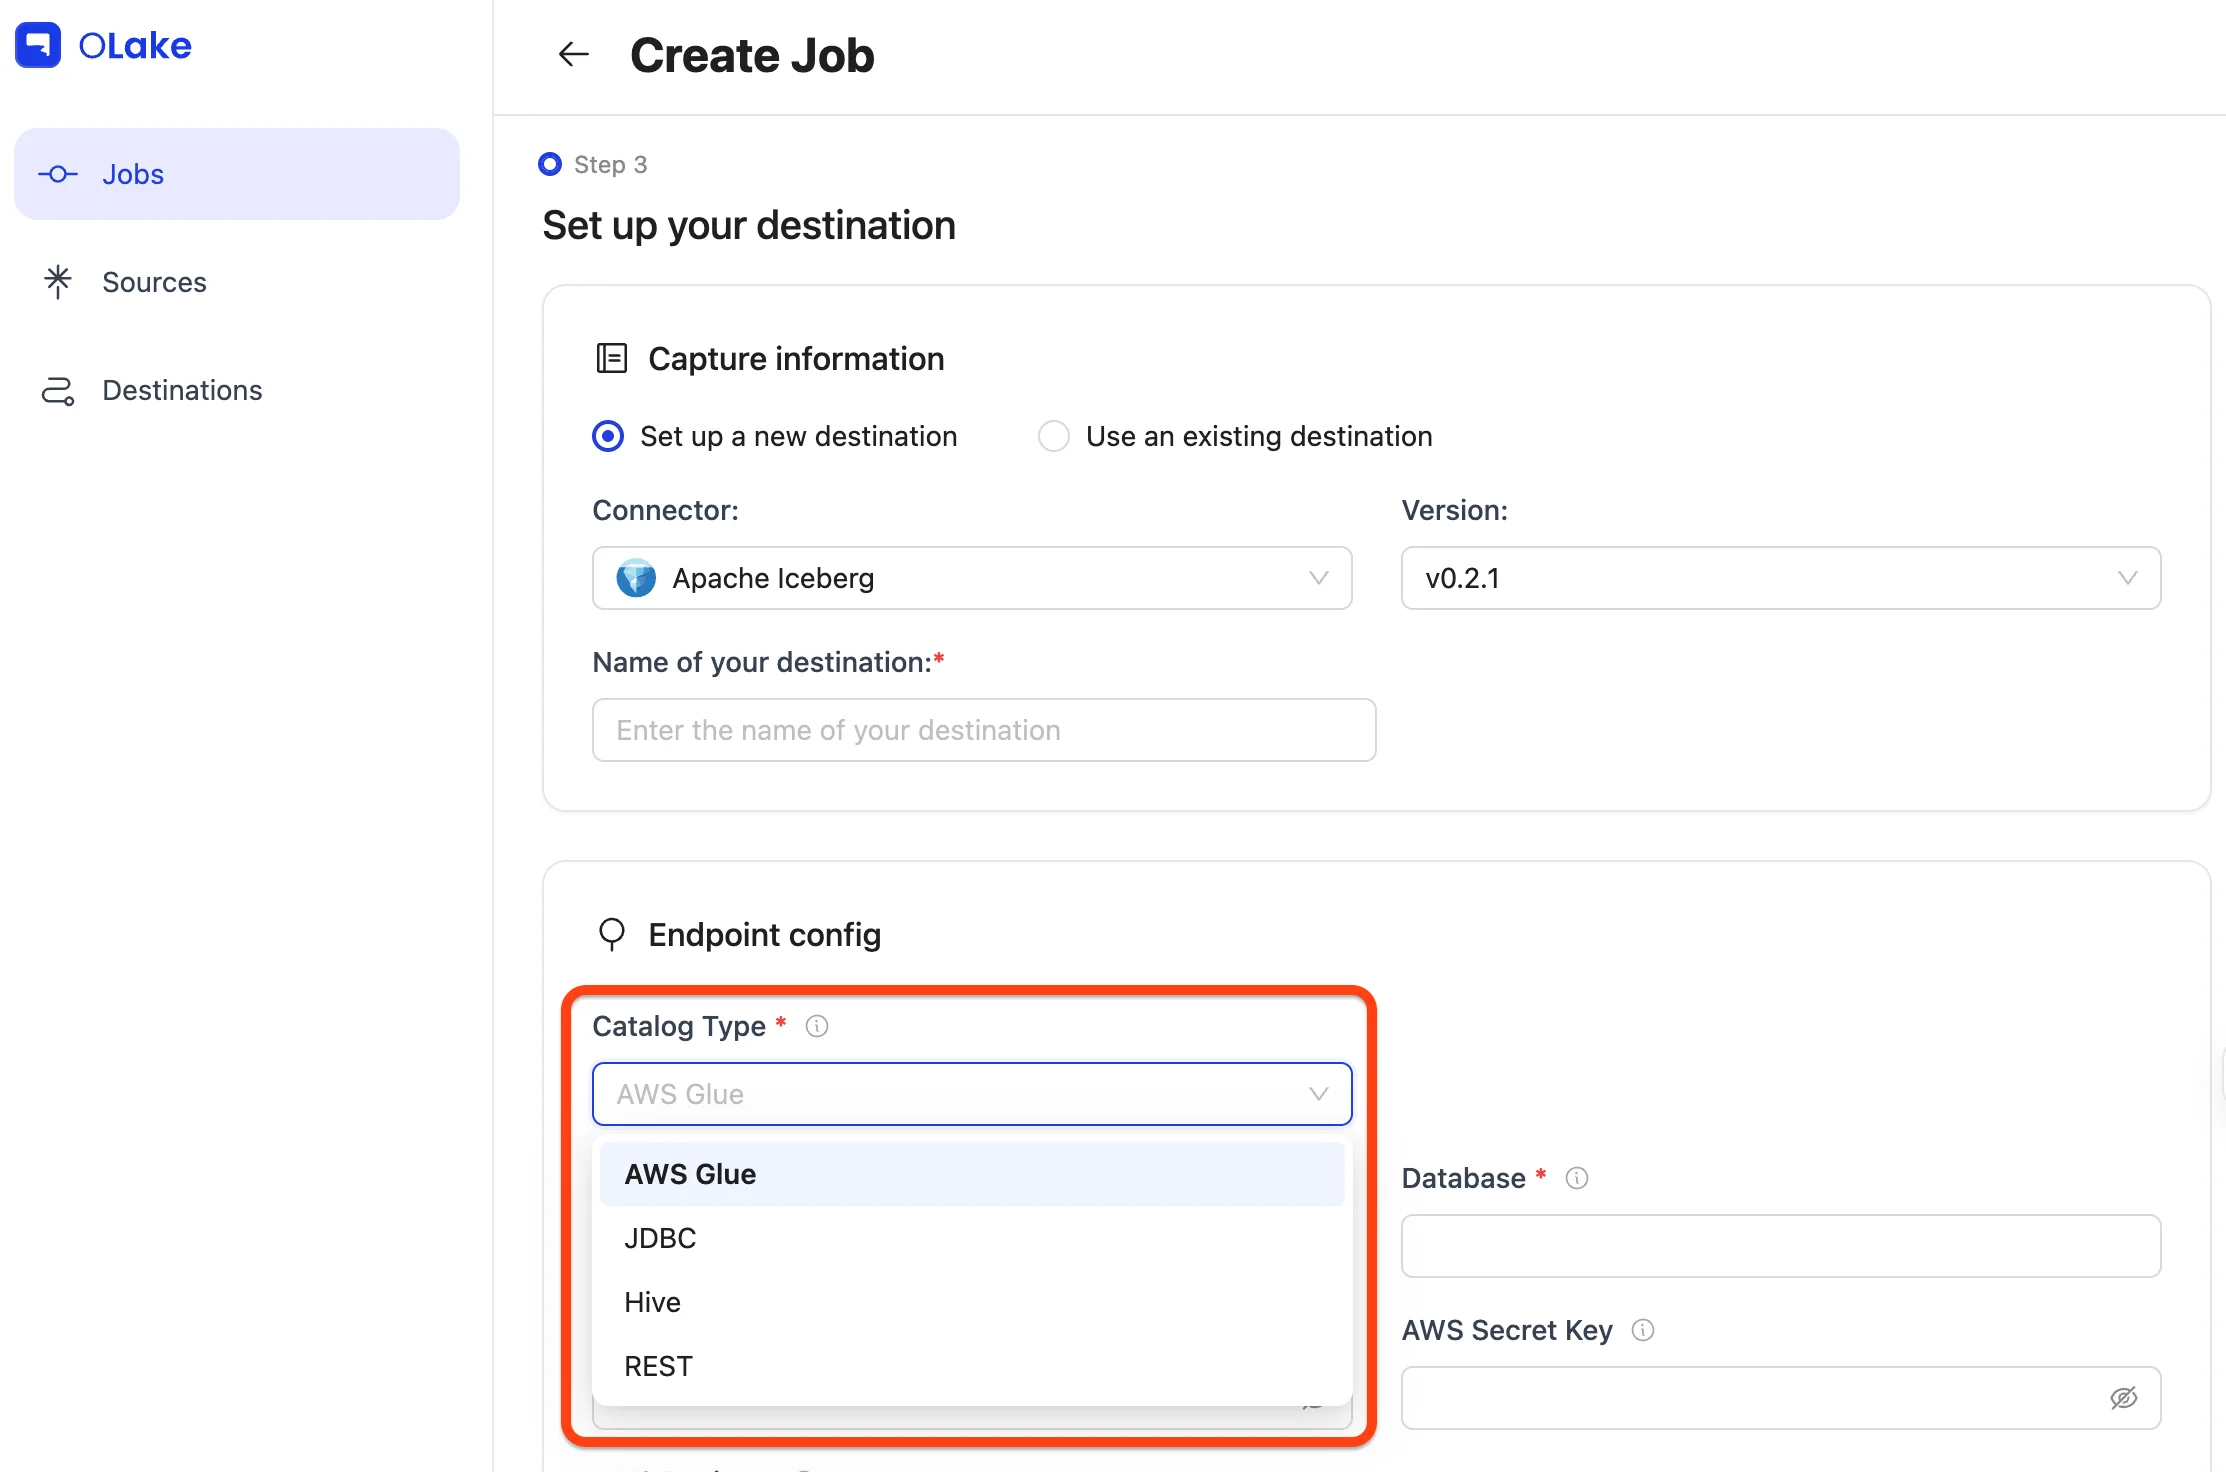The image size is (2226, 1472).
Task: Choose JDBC from catalog type list
Action: coord(660,1238)
